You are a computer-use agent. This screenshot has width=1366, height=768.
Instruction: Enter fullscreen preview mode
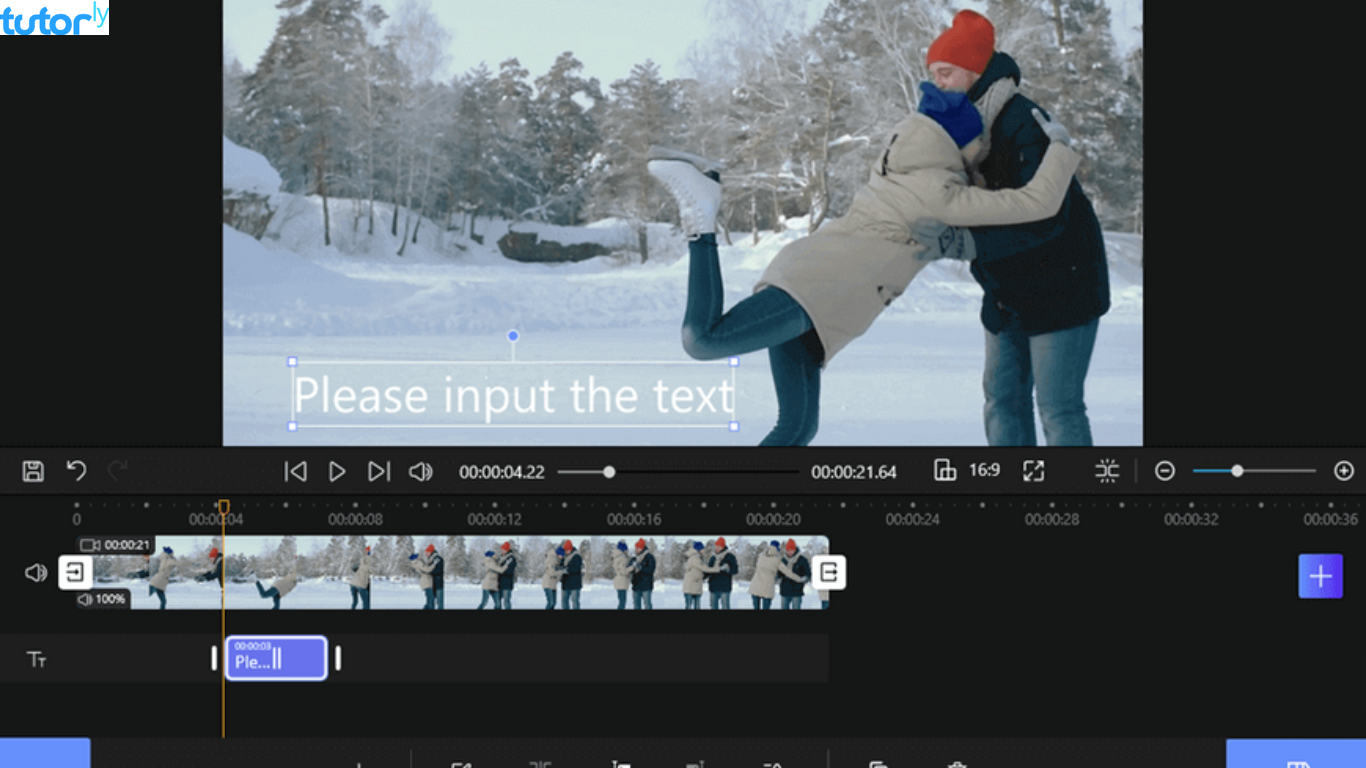[x=1034, y=470]
